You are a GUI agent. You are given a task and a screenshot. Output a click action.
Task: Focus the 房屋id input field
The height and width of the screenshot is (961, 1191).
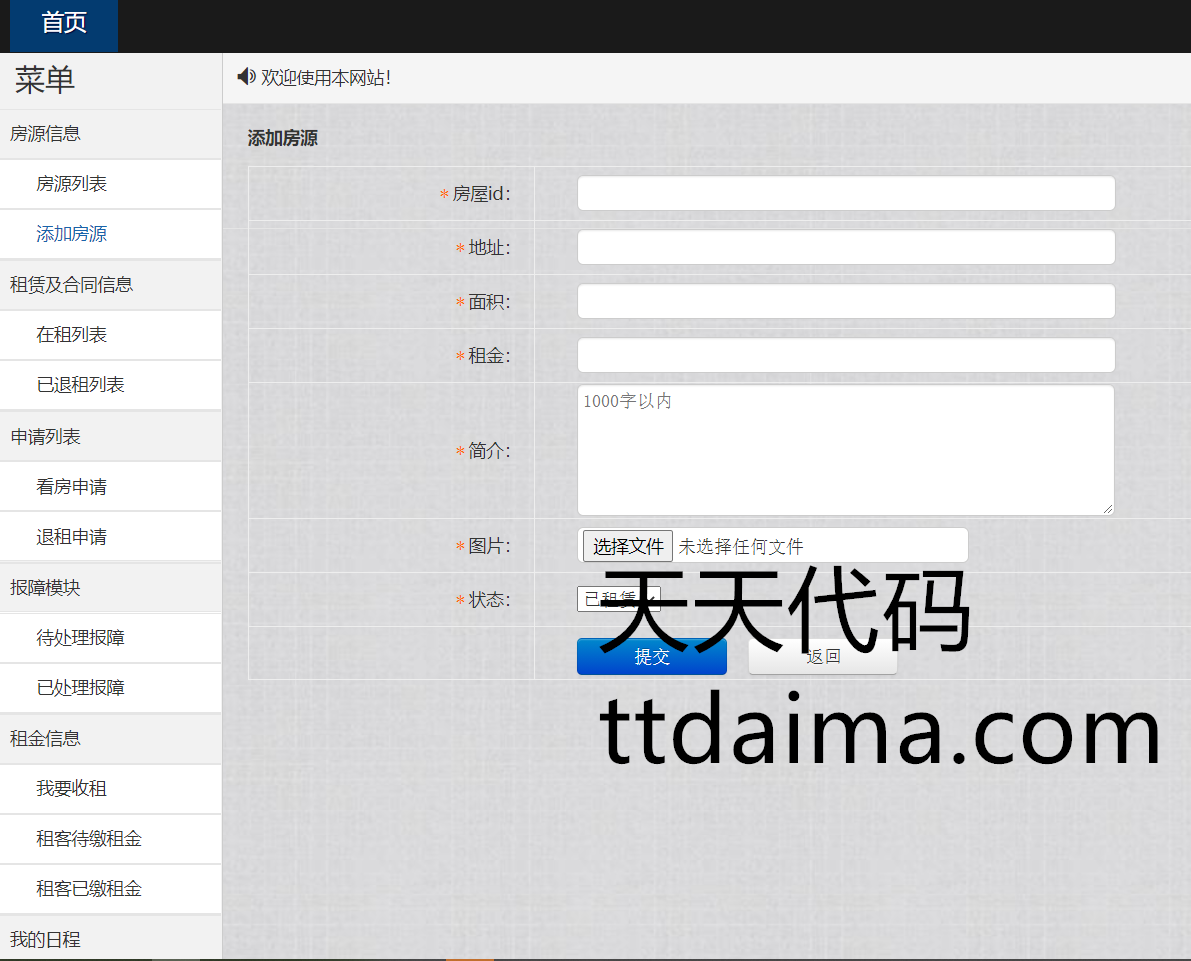click(x=845, y=194)
